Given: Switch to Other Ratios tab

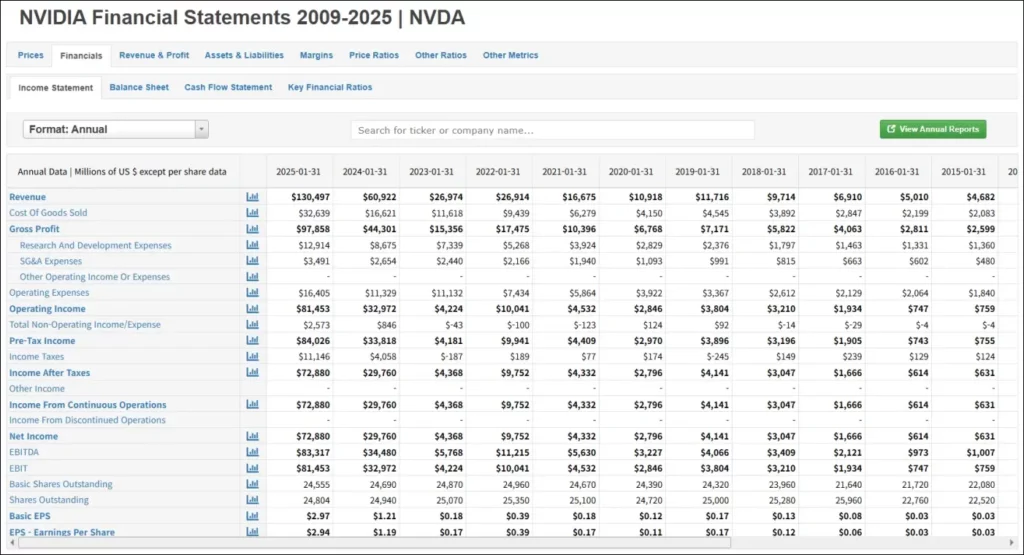Looking at the screenshot, I should point(441,56).
